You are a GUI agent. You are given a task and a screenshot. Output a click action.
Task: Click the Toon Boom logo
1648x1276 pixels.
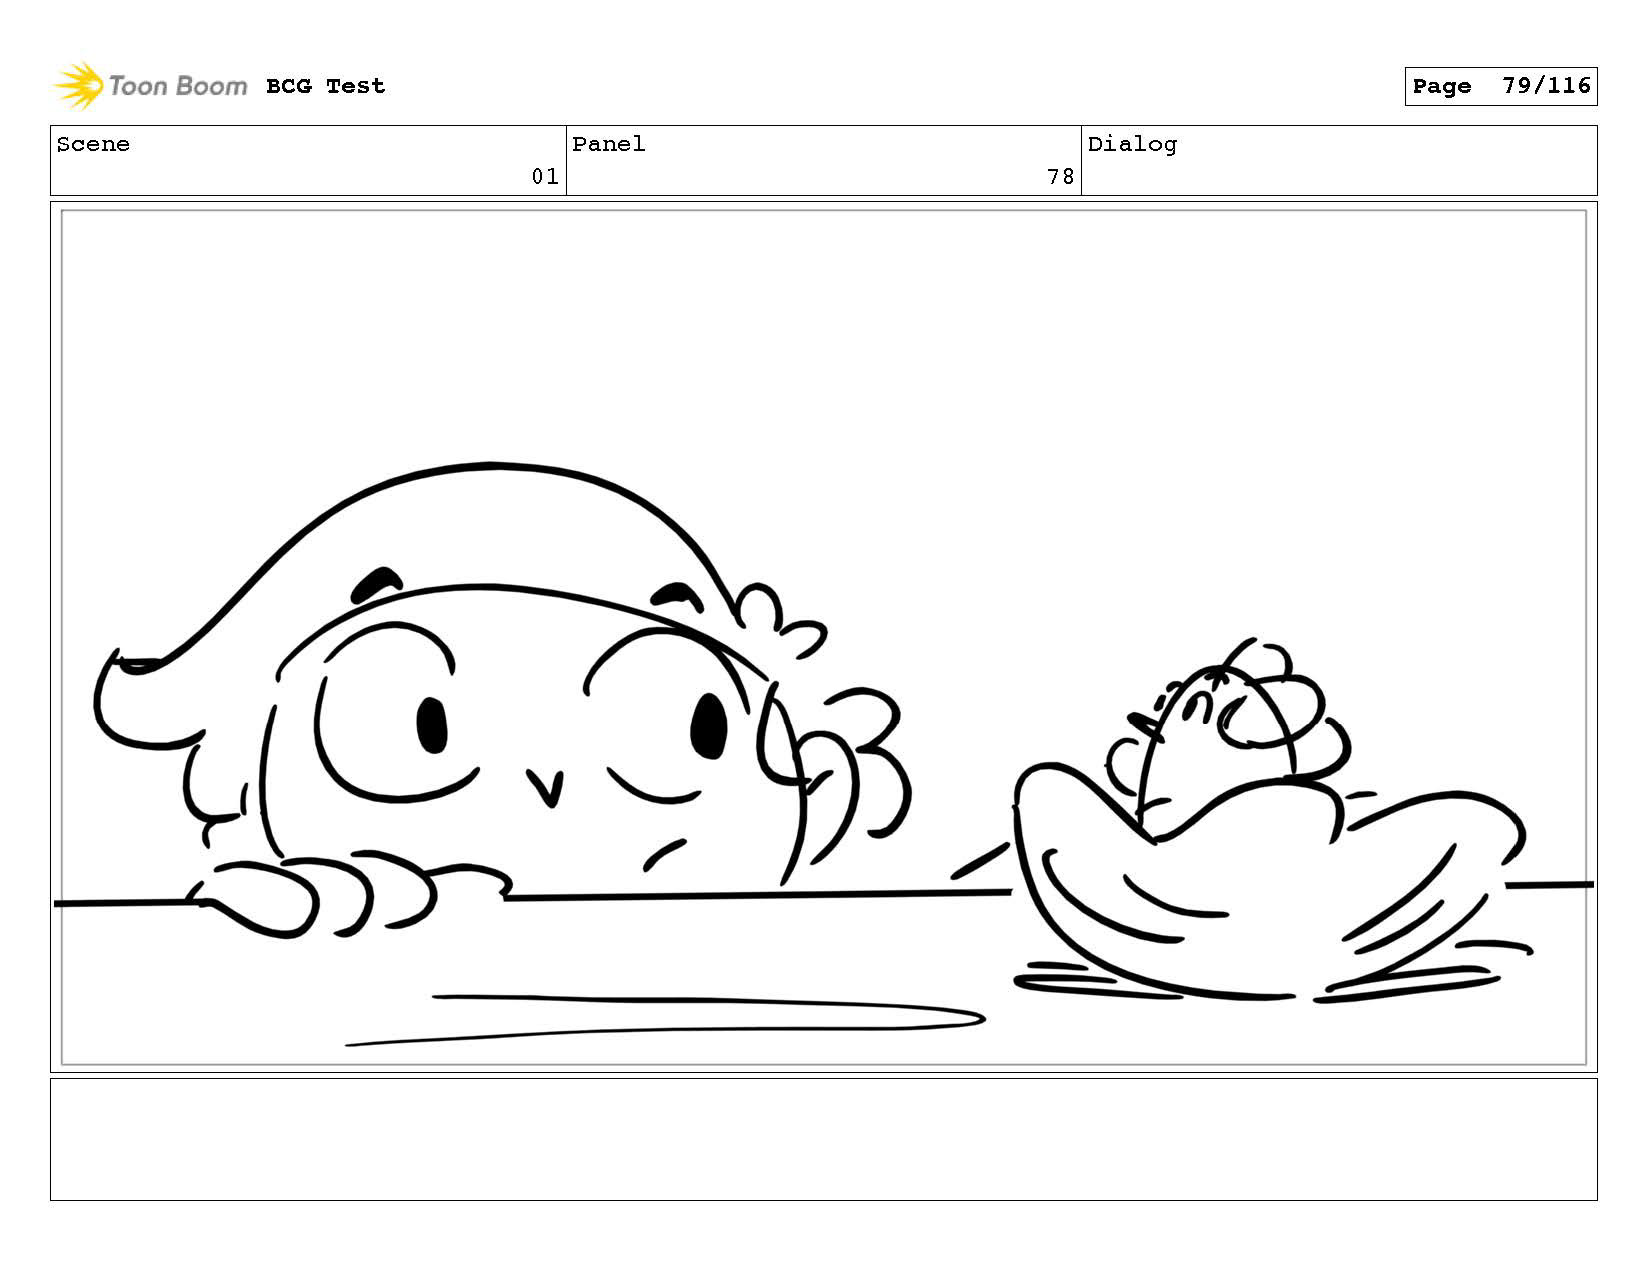coord(150,86)
